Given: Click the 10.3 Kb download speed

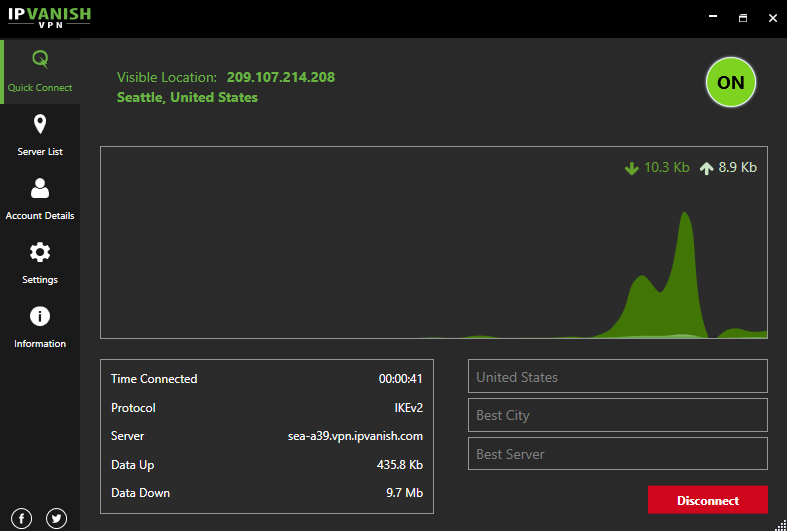Looking at the screenshot, I should [x=667, y=167].
